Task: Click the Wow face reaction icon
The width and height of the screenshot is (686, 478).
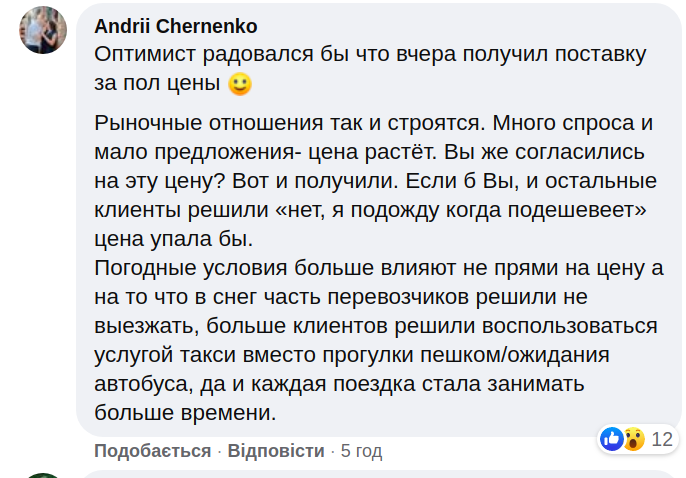Action: tap(632, 438)
